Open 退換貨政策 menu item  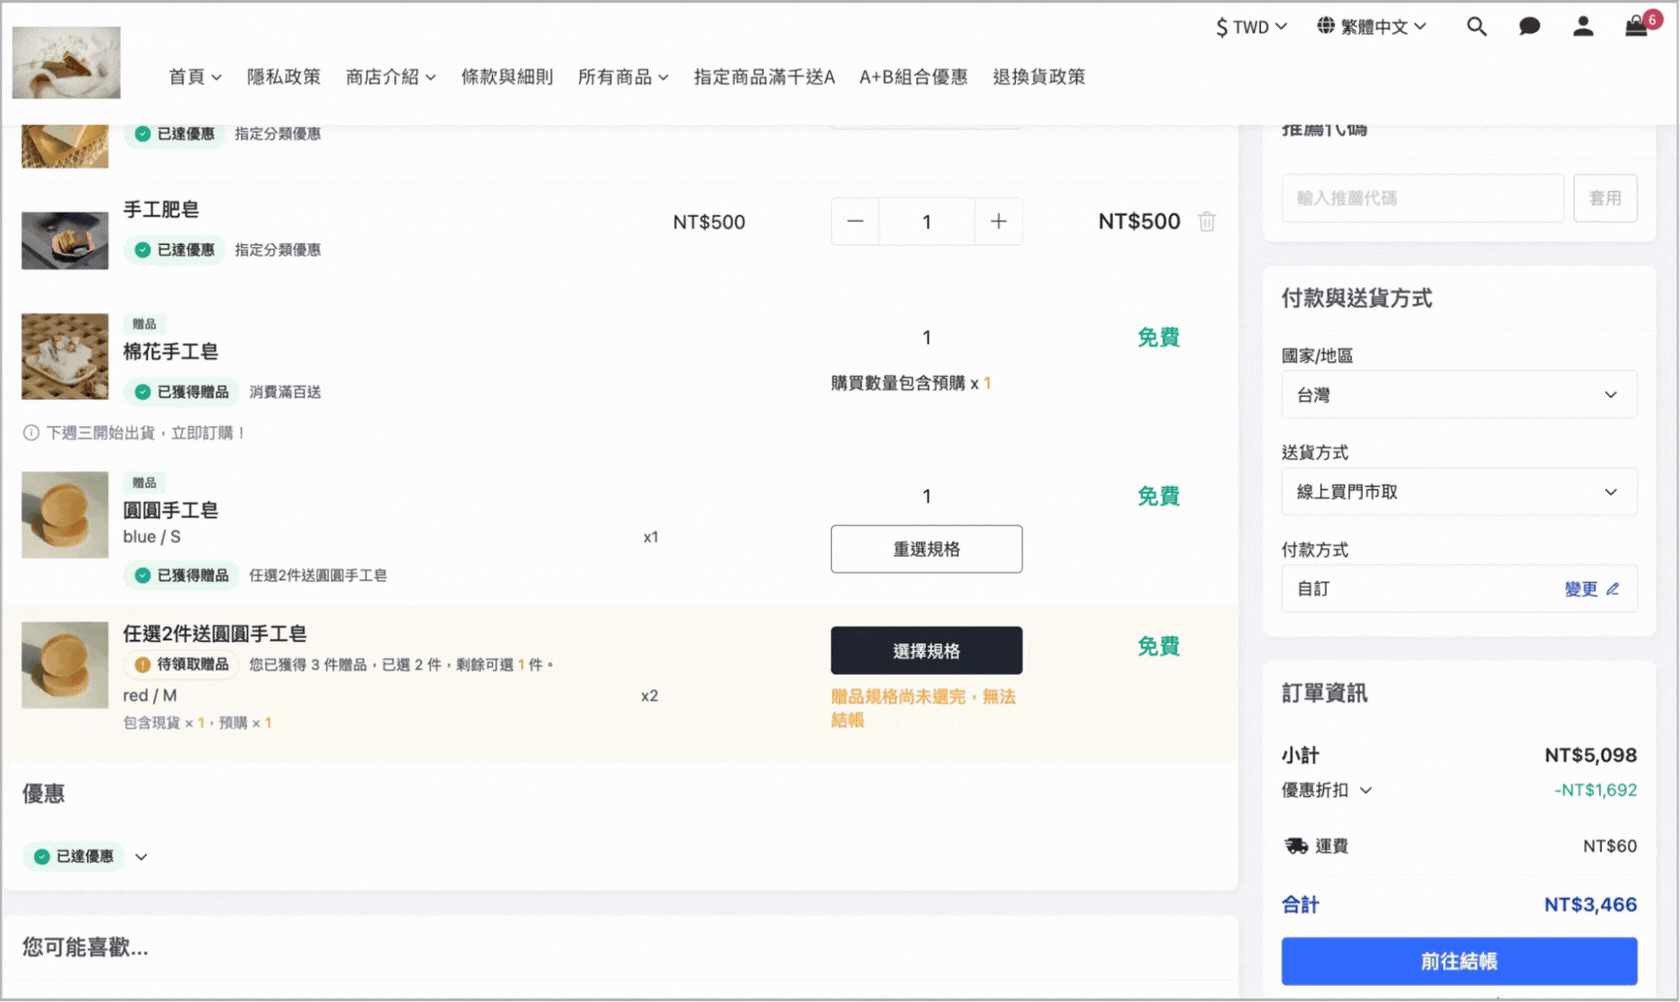(1038, 77)
